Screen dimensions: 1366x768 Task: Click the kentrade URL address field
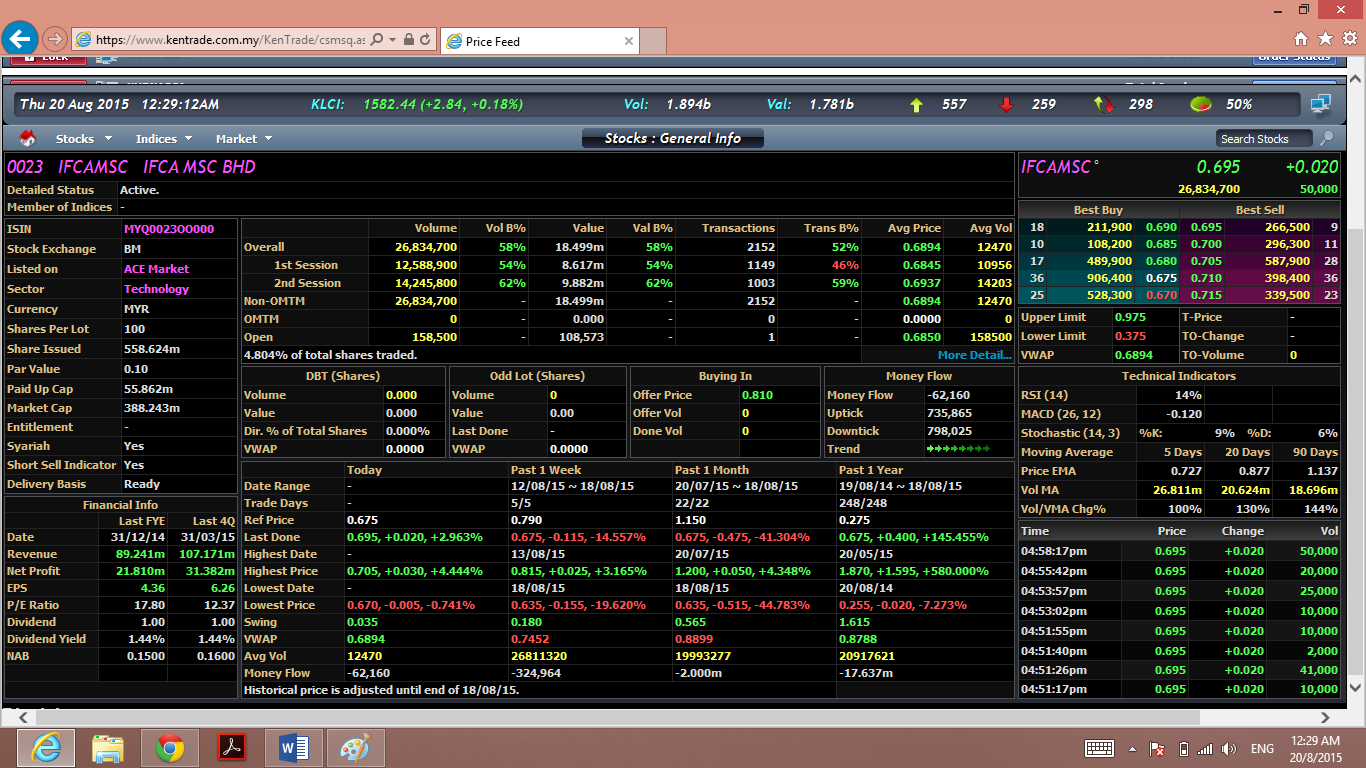pyautogui.click(x=230, y=40)
